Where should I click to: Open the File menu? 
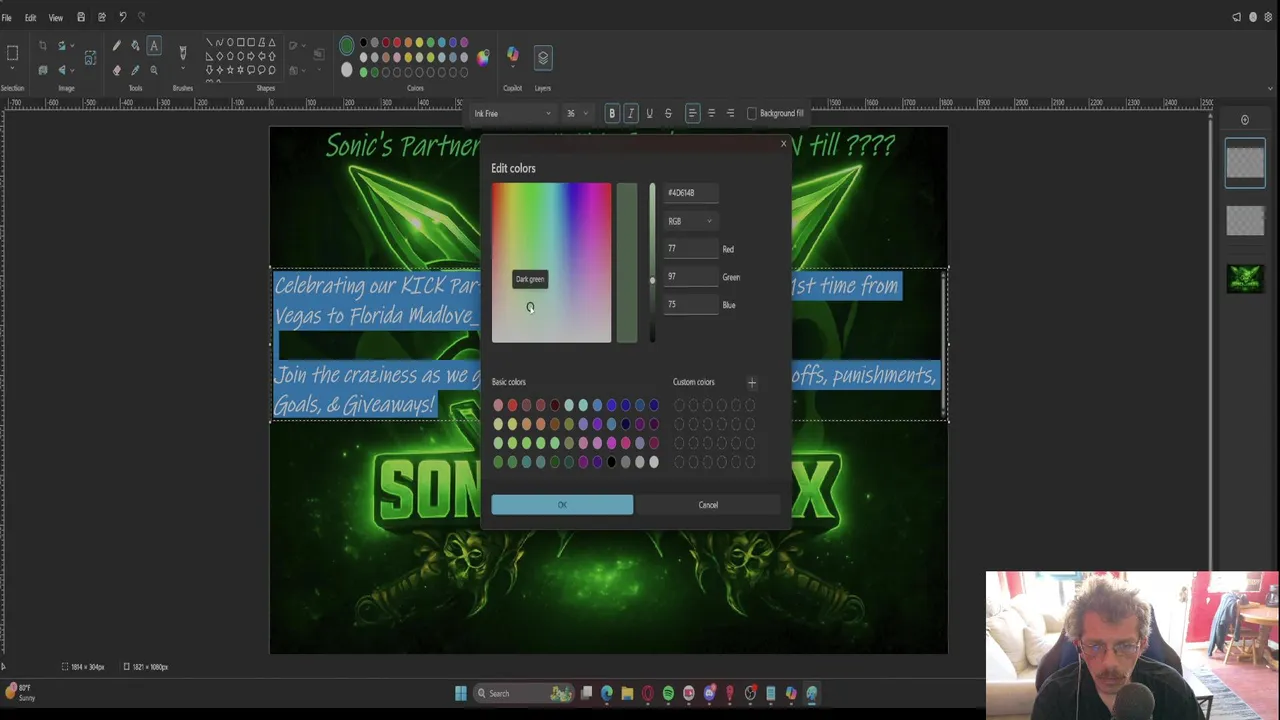[x=7, y=17]
